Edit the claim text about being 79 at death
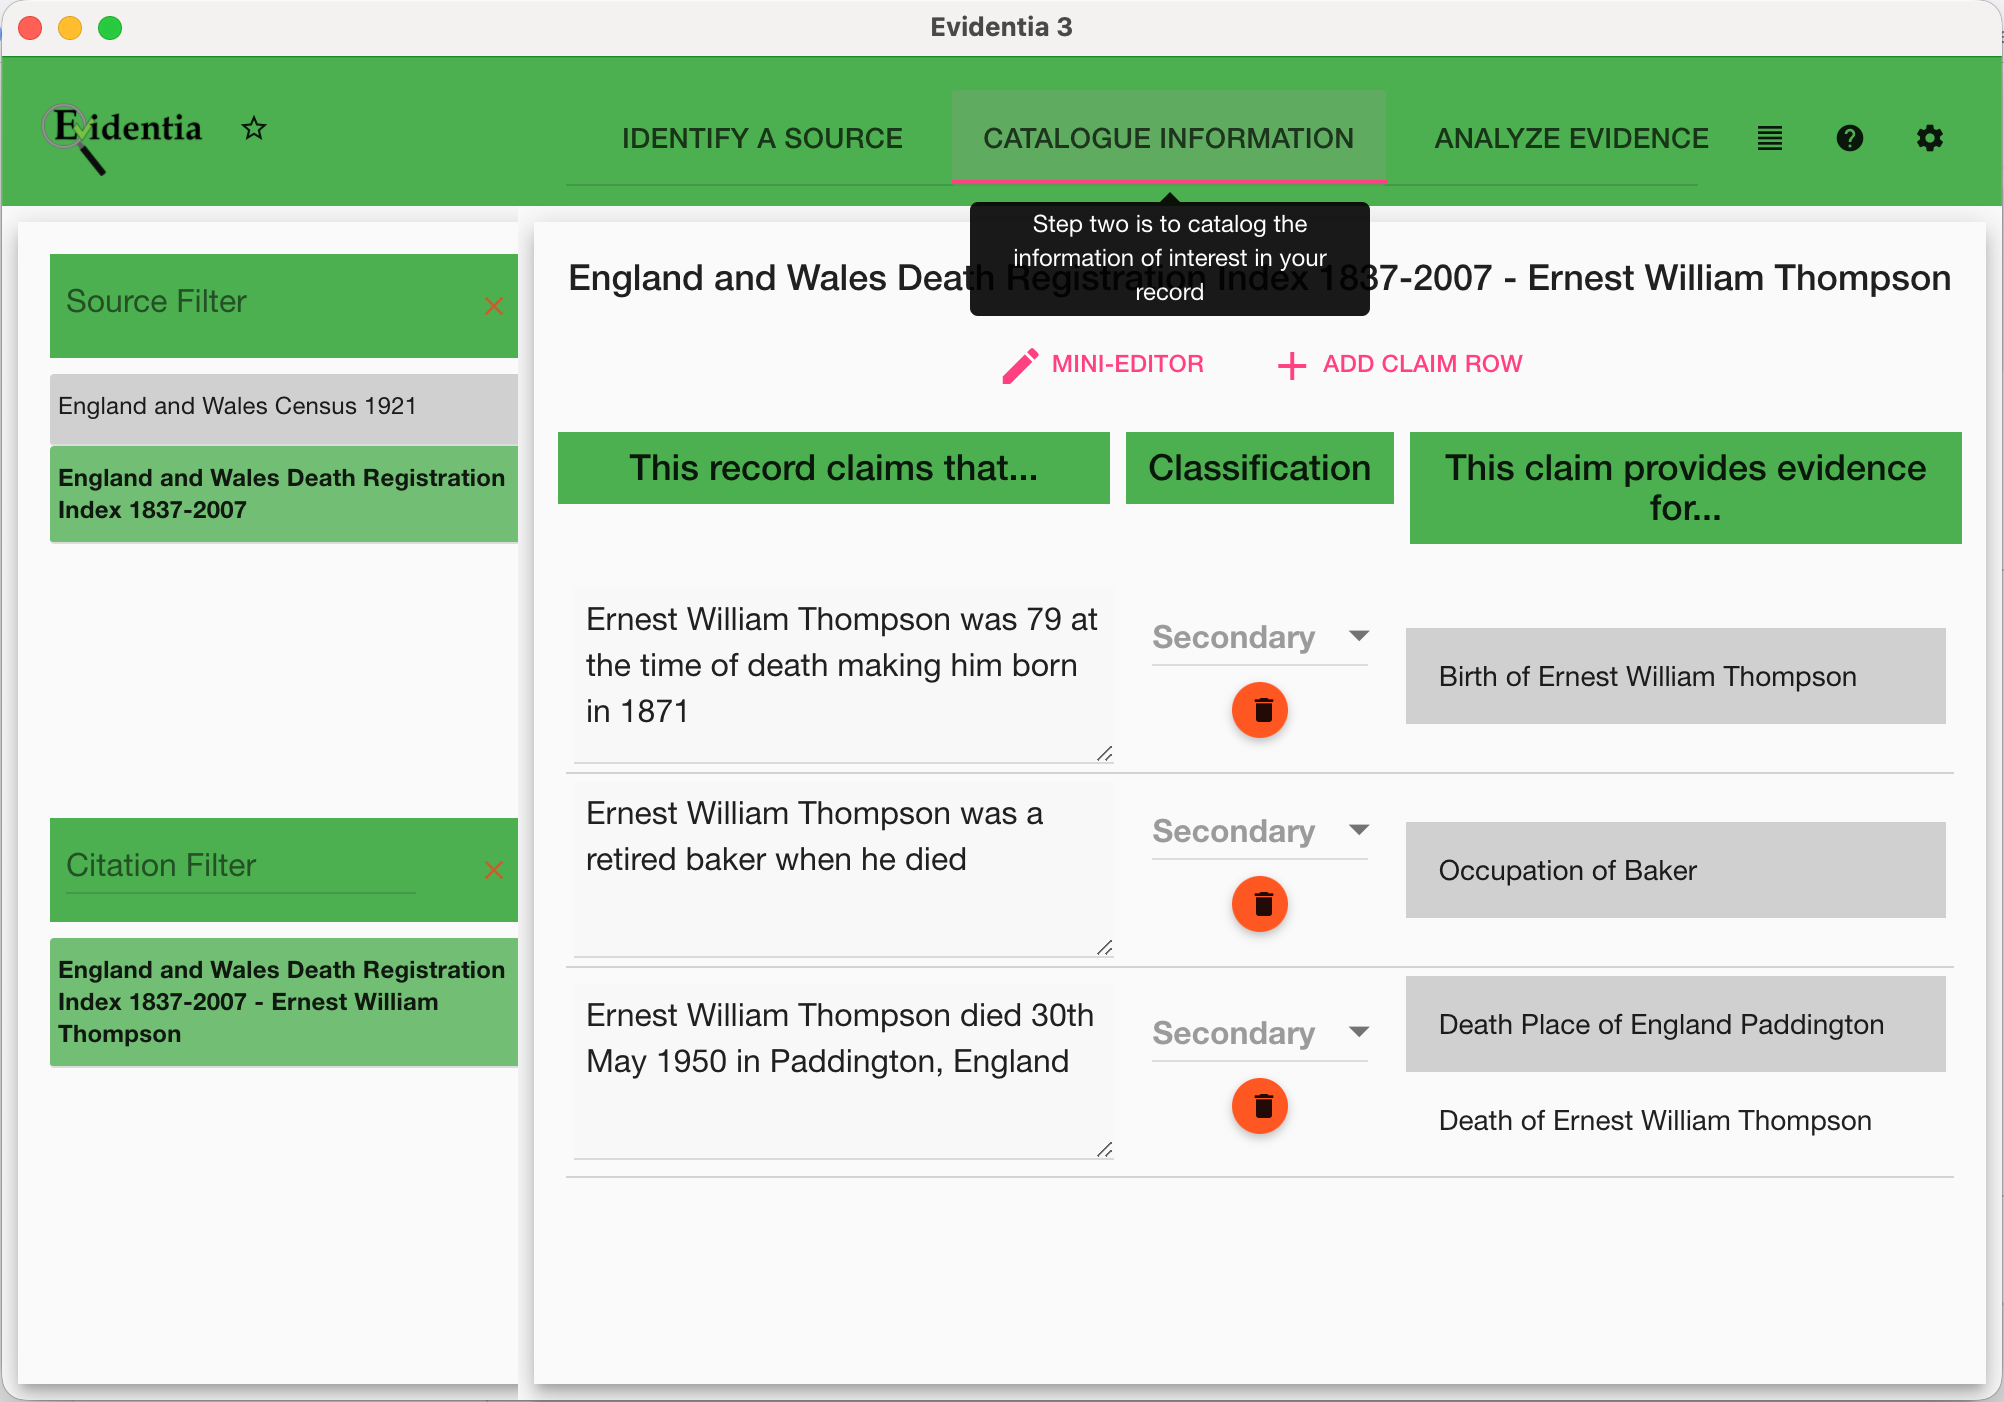The height and width of the screenshot is (1402, 2004). tap(844, 676)
